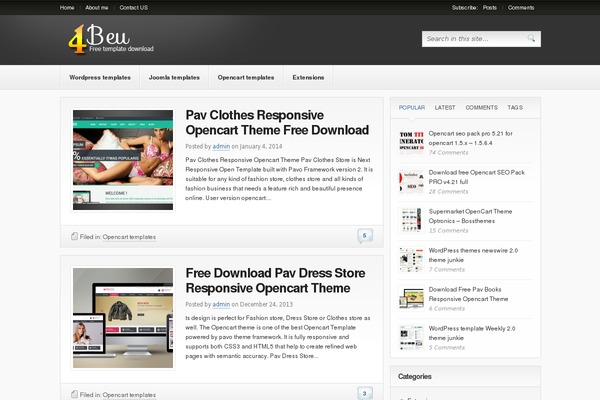
Task: Click thumbnail for Opencart SEO Pack PRO v4.21
Action: tap(411, 181)
